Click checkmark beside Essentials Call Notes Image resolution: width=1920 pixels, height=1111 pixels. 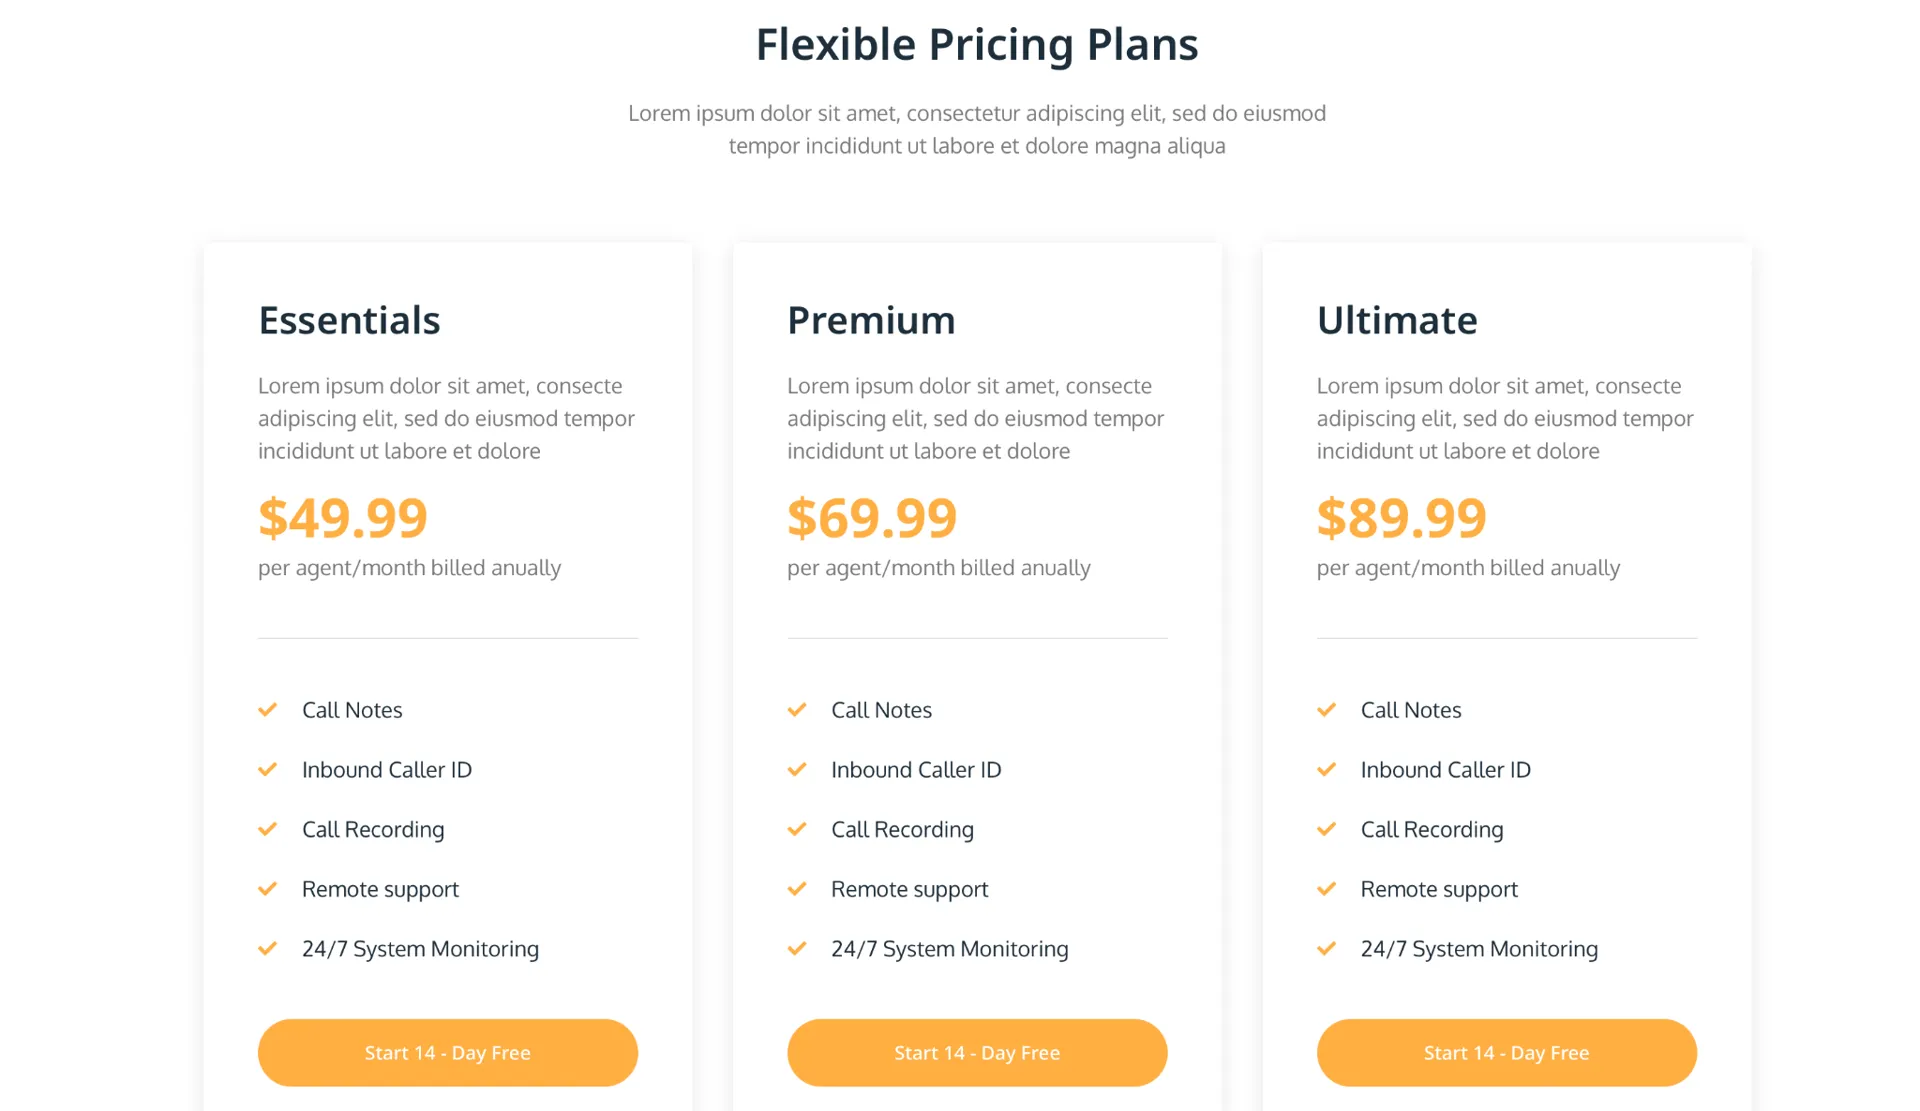click(267, 710)
